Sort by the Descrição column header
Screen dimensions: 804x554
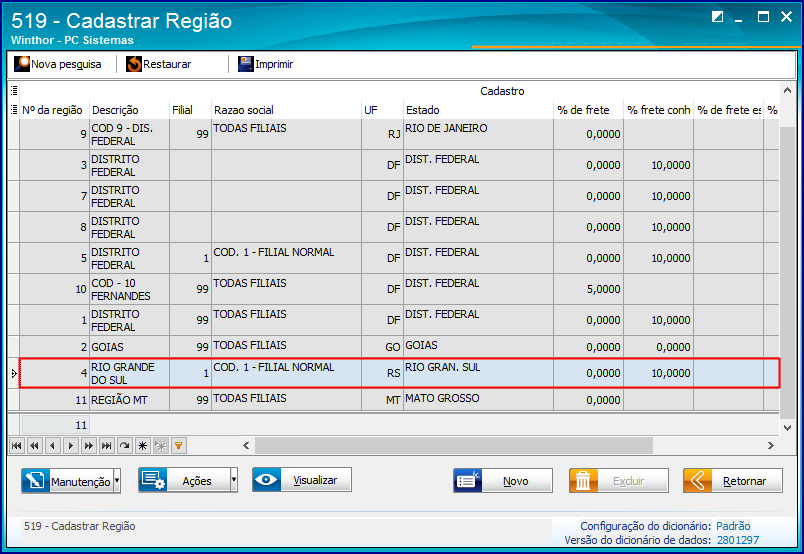(129, 110)
